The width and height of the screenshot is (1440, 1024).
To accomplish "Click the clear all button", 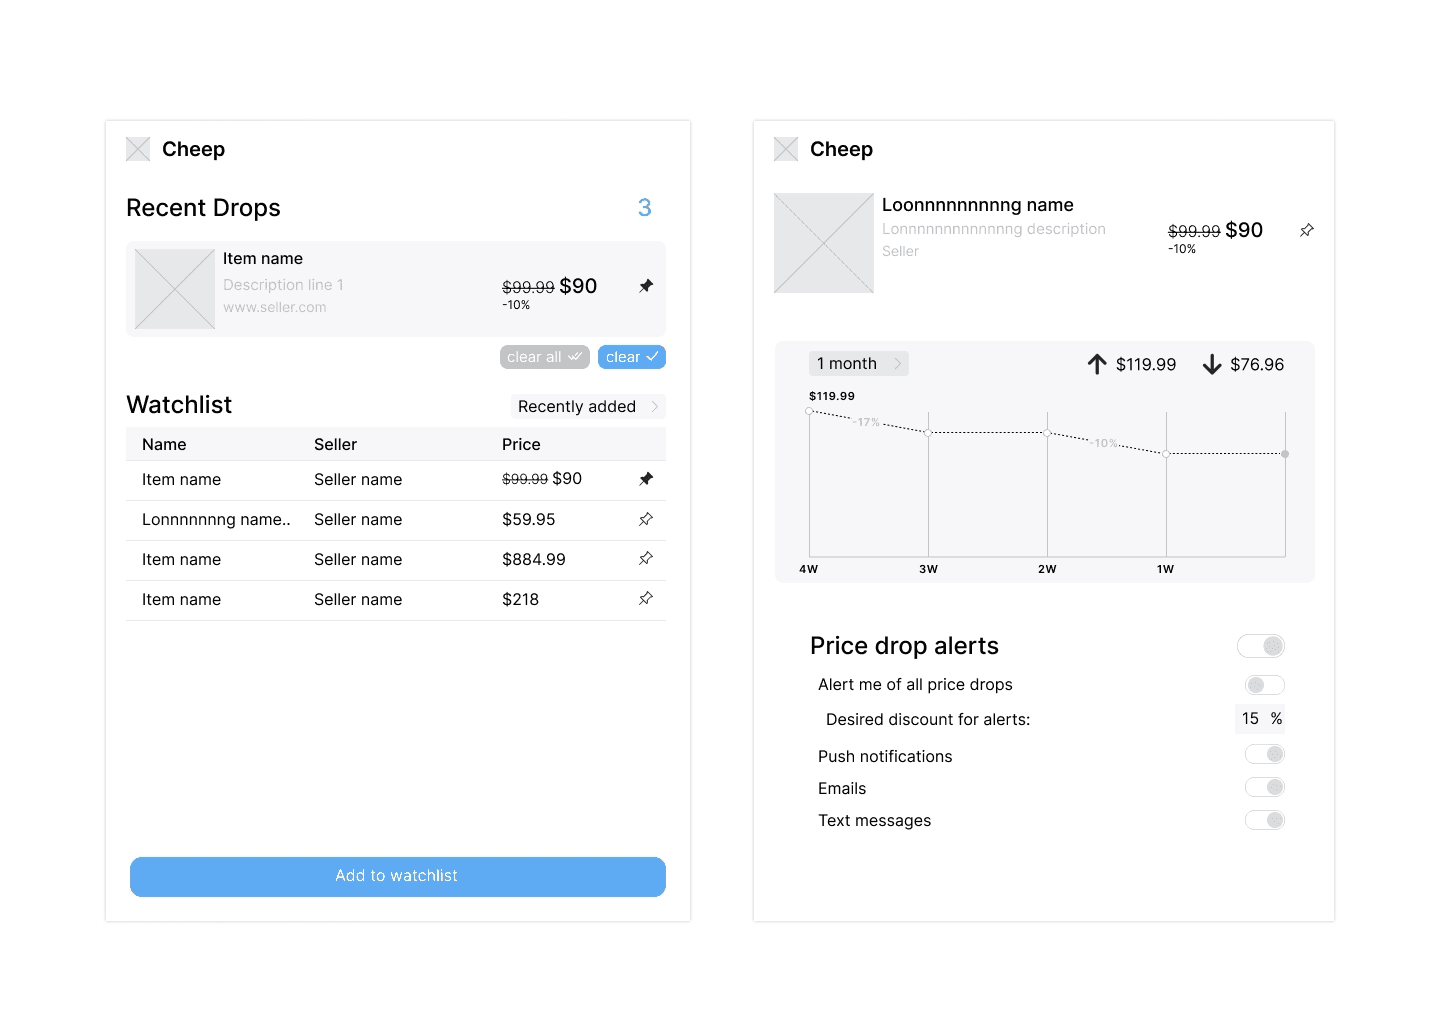I will 545,357.
